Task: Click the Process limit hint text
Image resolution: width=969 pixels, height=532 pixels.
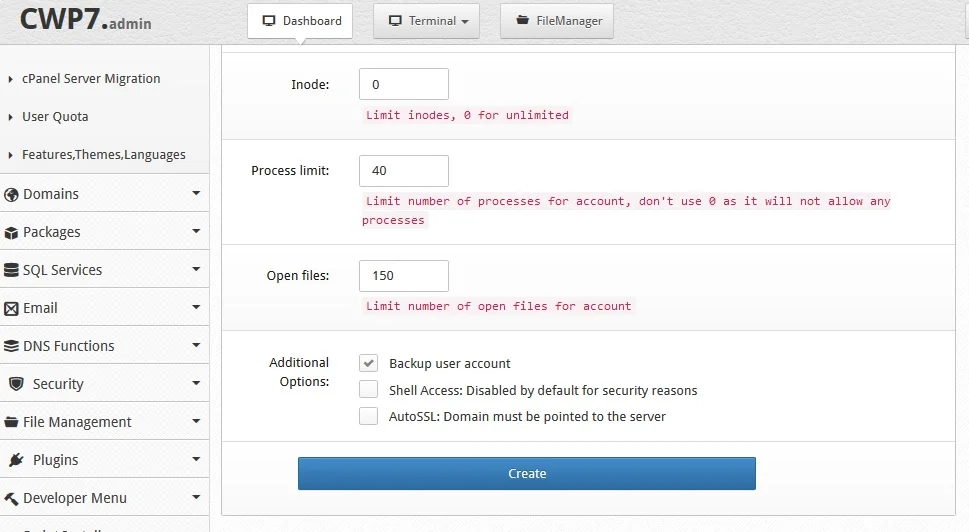Action: click(627, 210)
